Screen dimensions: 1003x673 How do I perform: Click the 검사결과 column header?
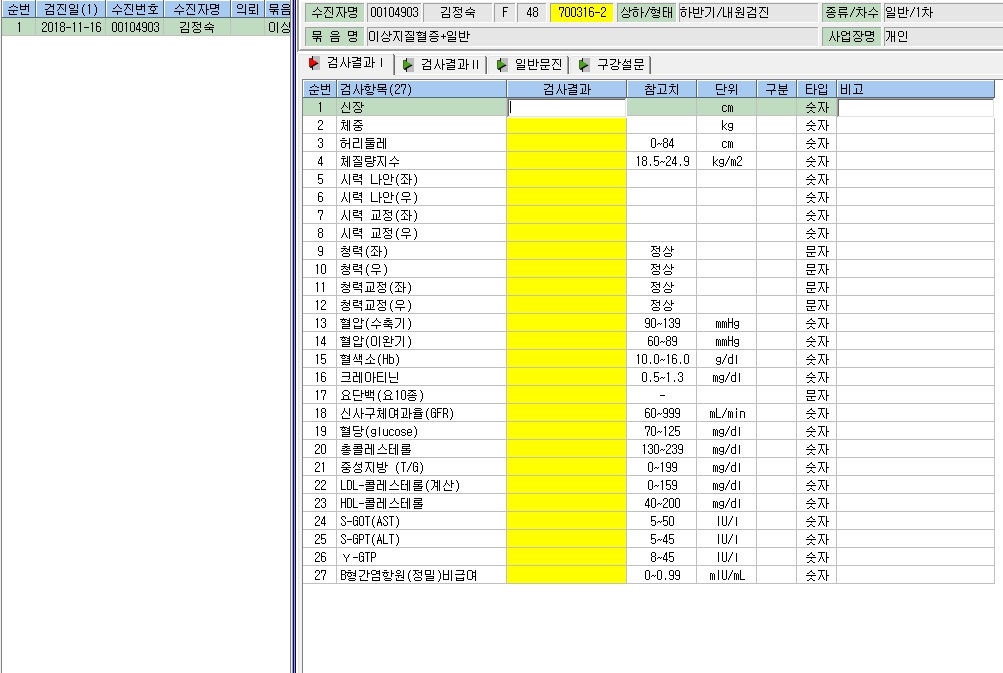567,90
